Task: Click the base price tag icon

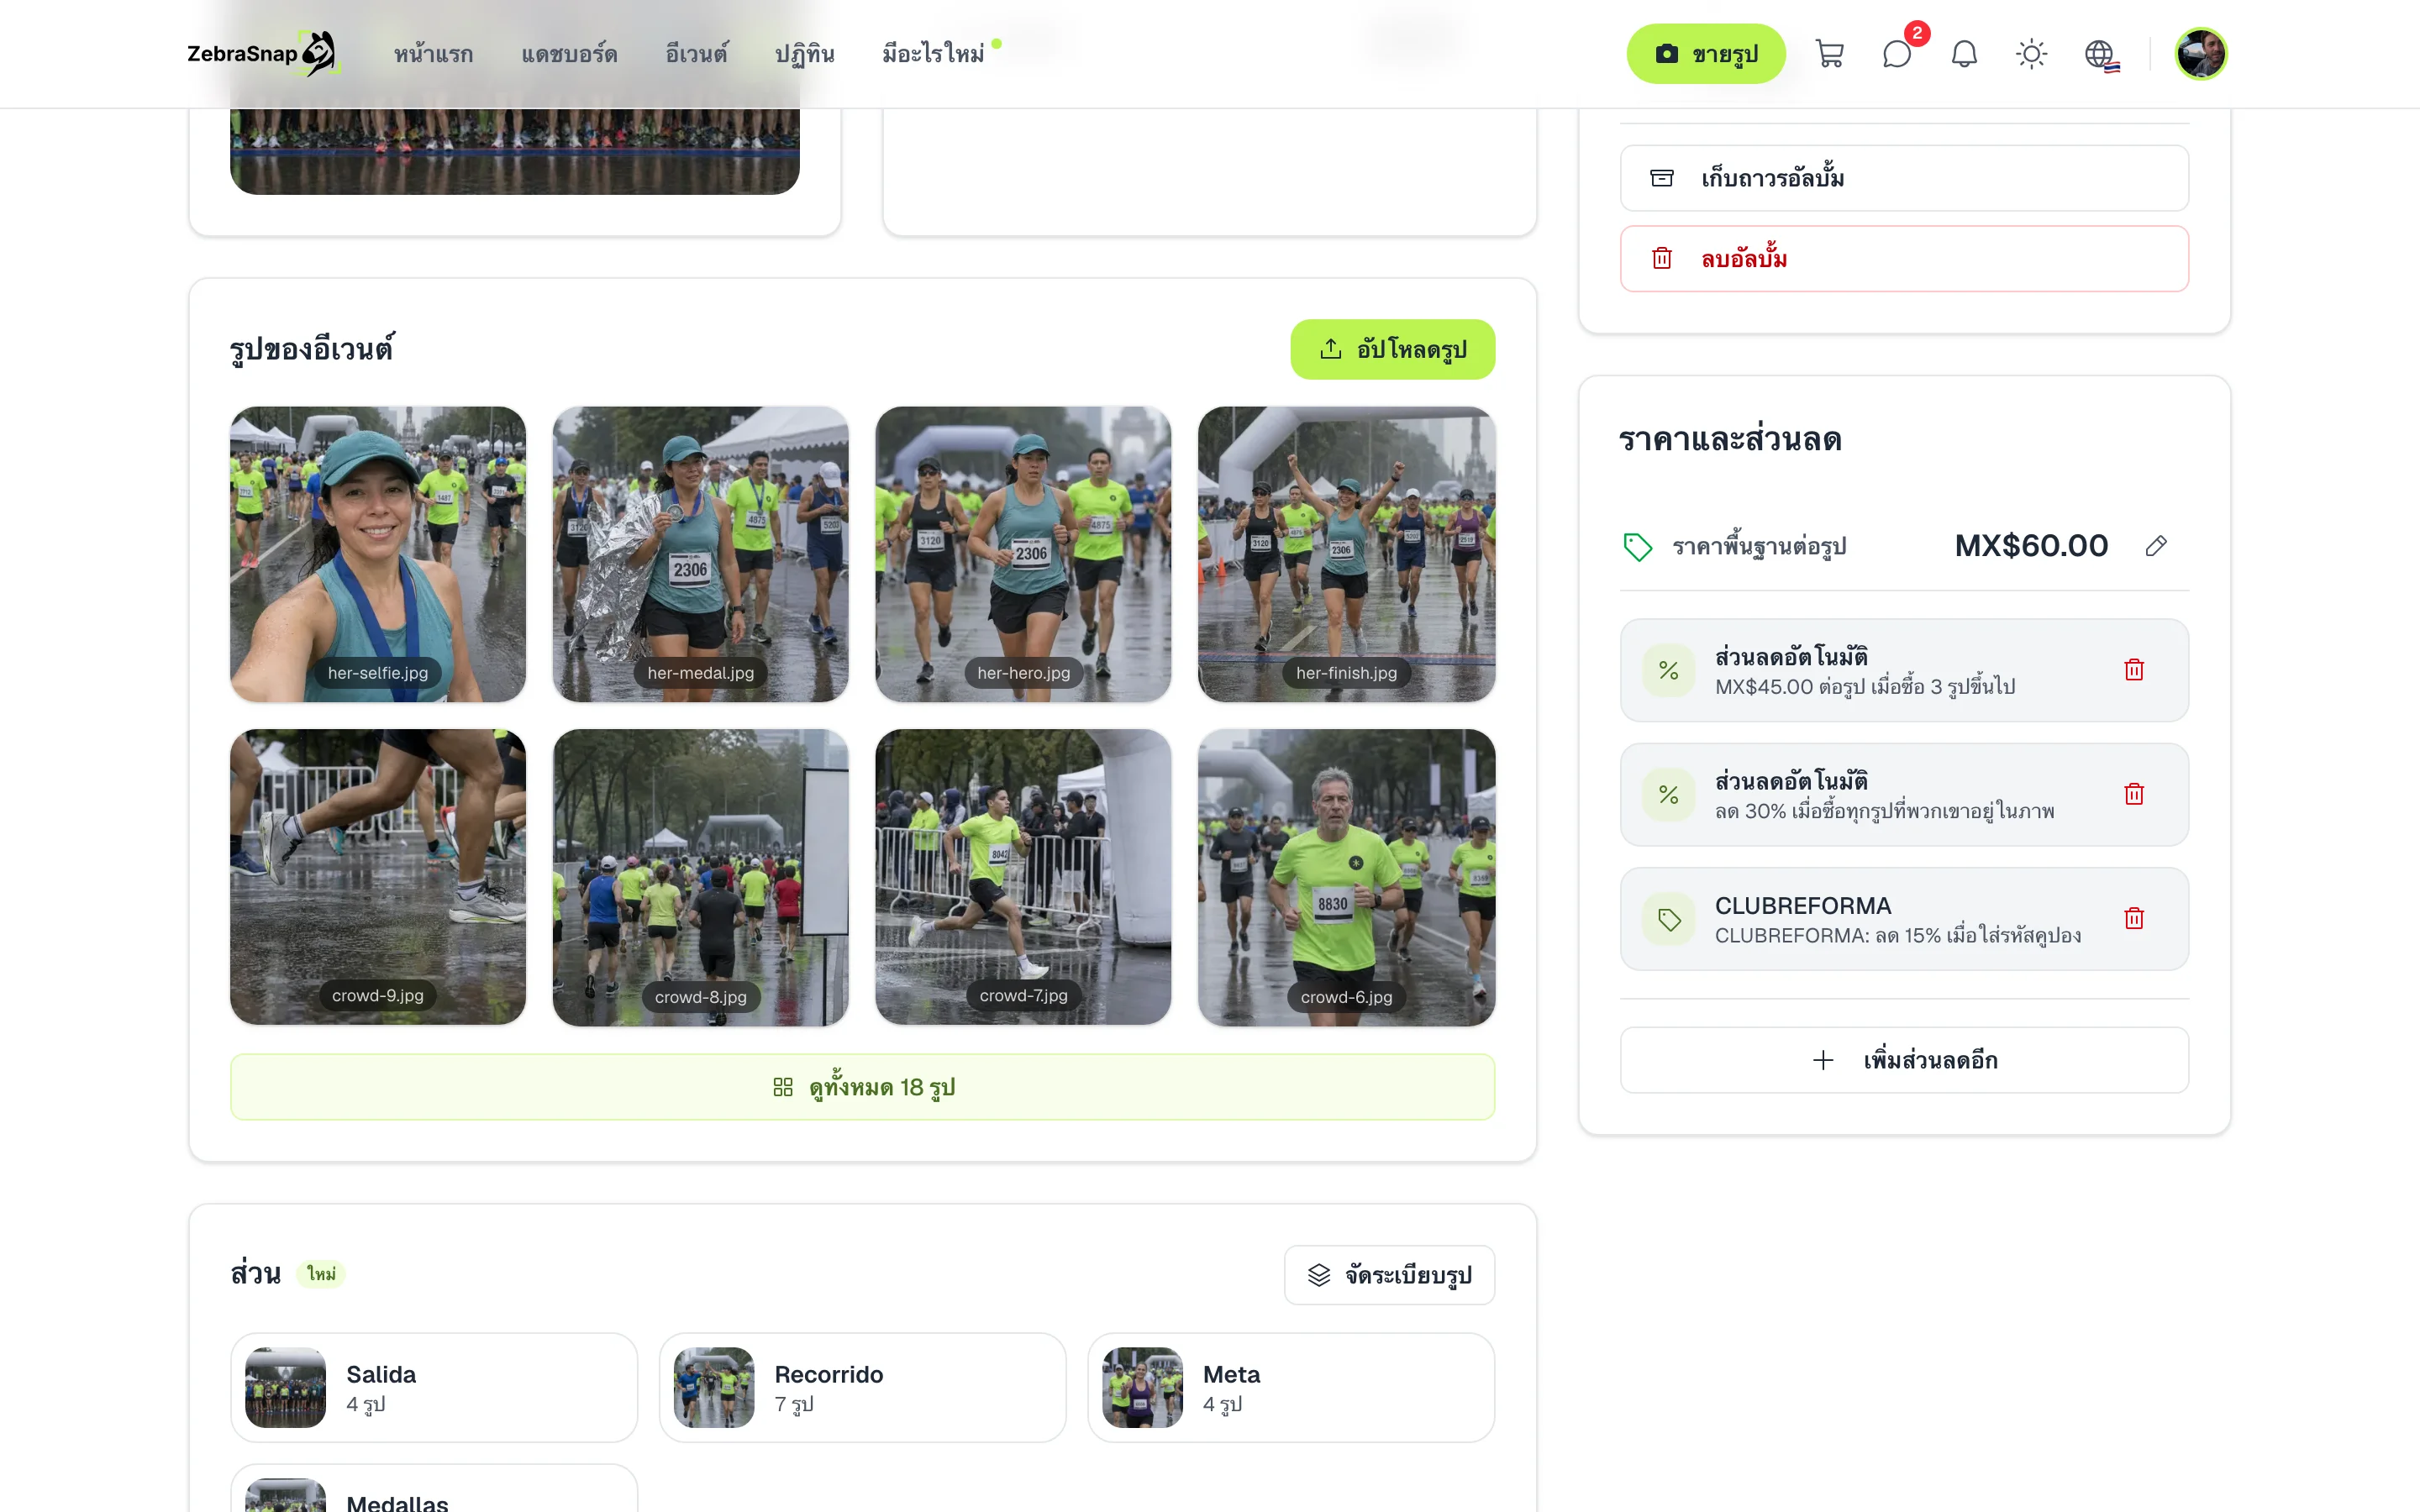Action: 1637,547
